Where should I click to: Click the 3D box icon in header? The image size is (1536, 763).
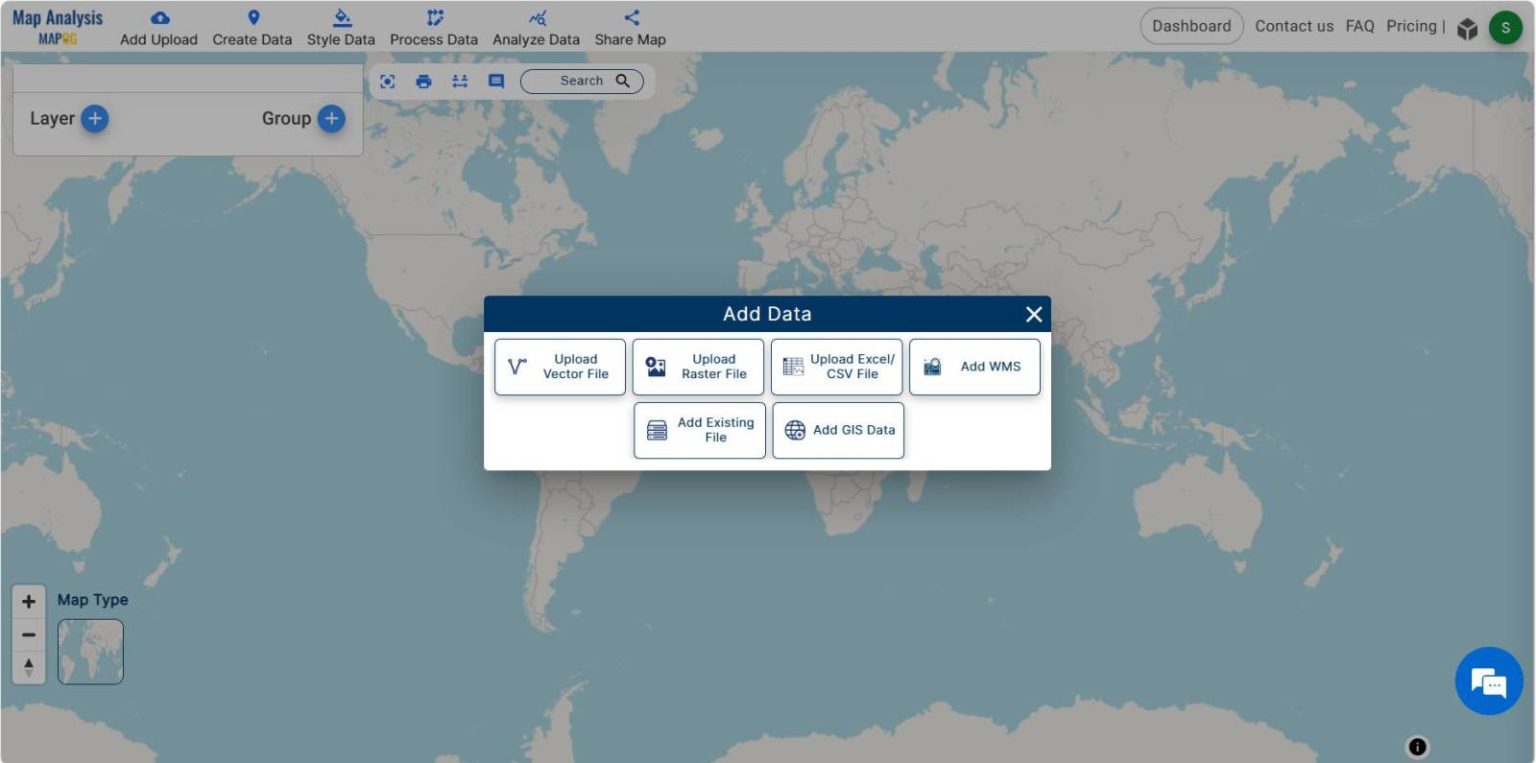pyautogui.click(x=1467, y=29)
